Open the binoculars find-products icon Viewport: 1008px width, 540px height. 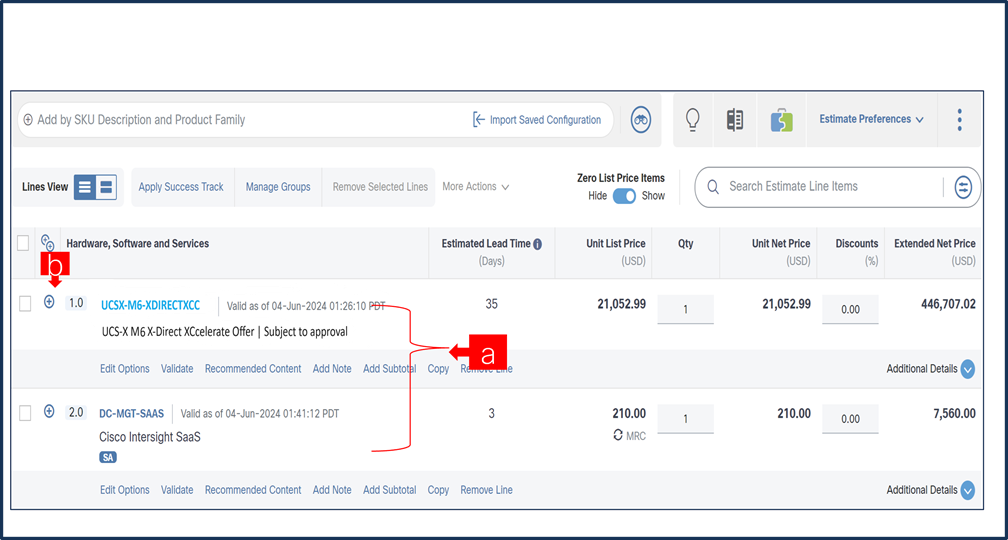641,120
